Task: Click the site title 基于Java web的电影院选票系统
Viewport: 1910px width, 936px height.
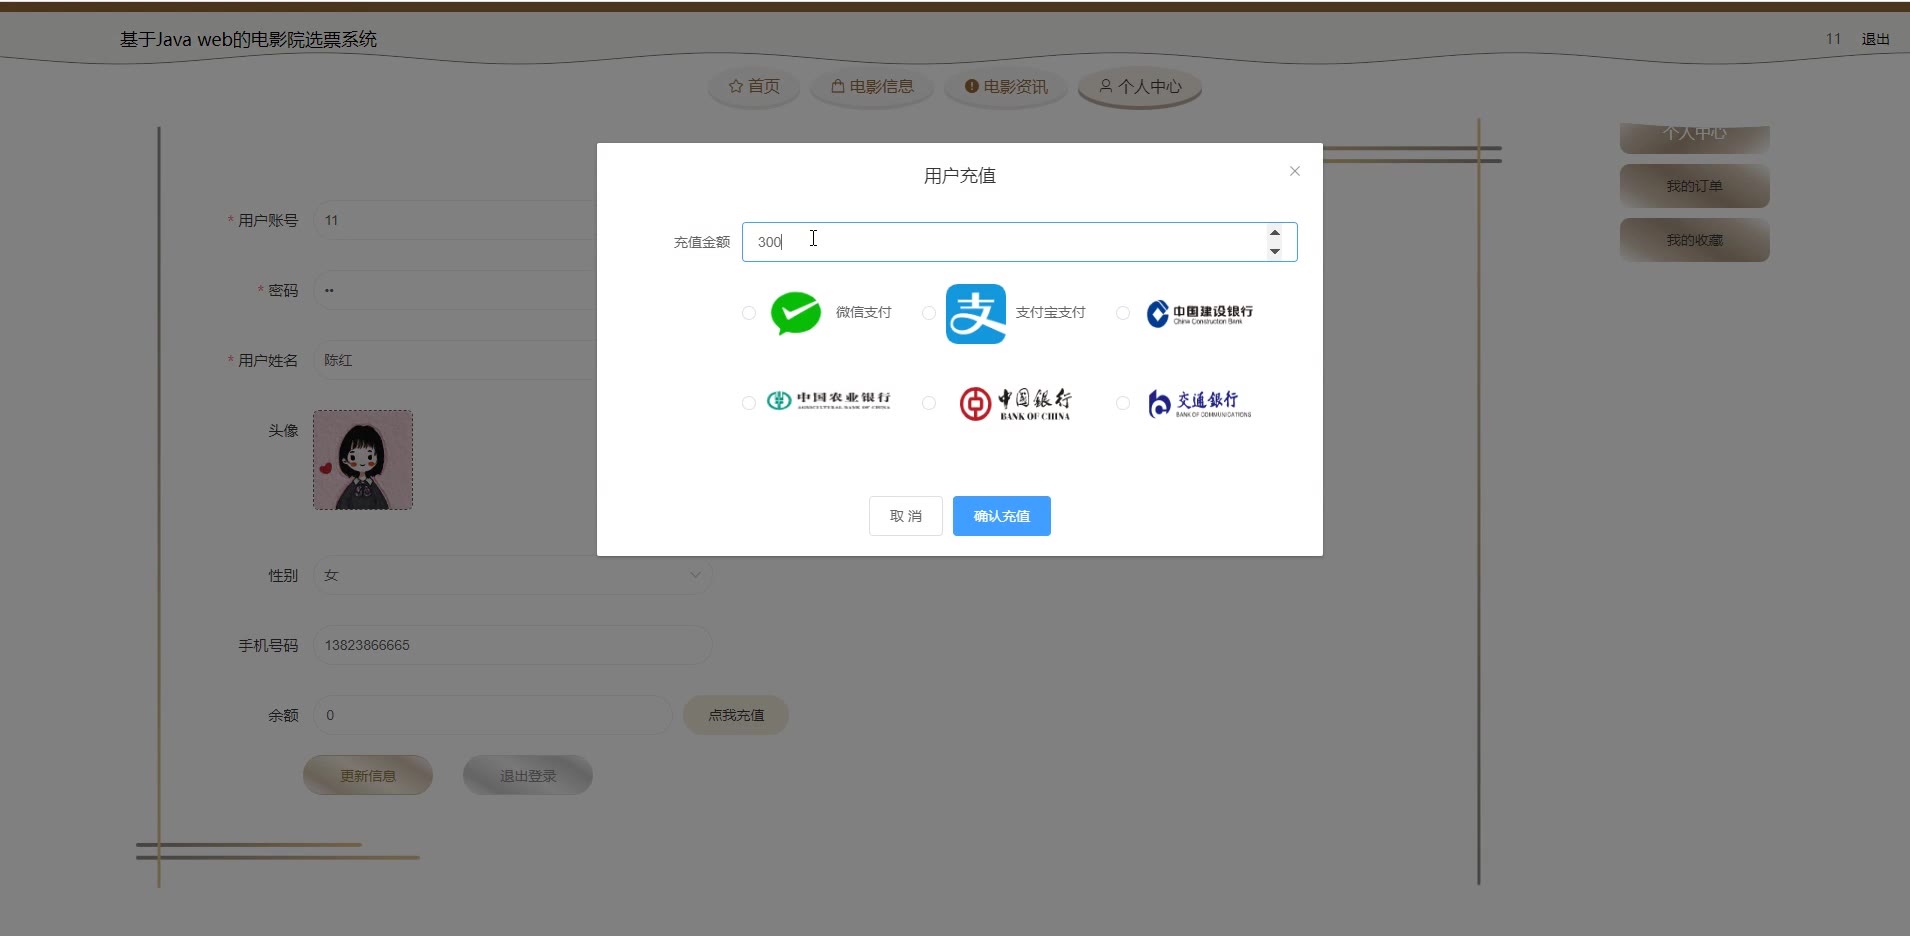Action: pos(248,40)
